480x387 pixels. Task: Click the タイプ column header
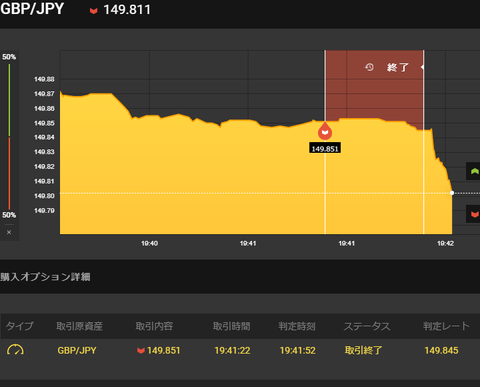[20, 326]
